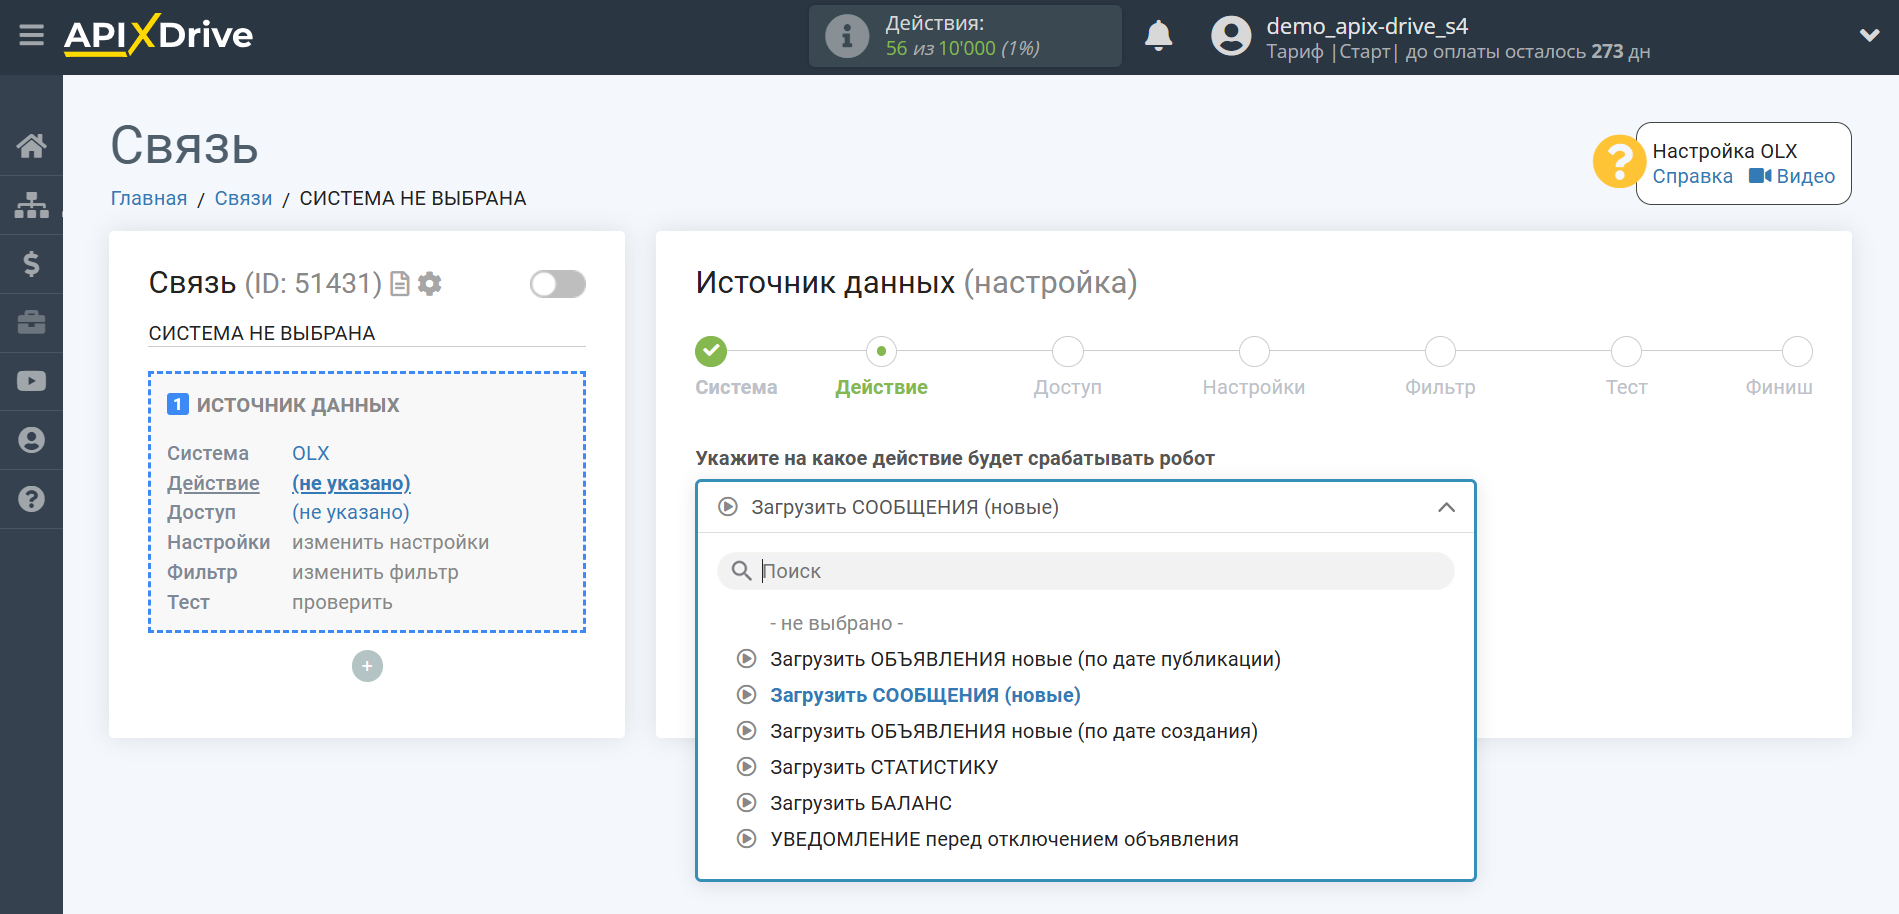Open the hamburger menu

point(31,36)
